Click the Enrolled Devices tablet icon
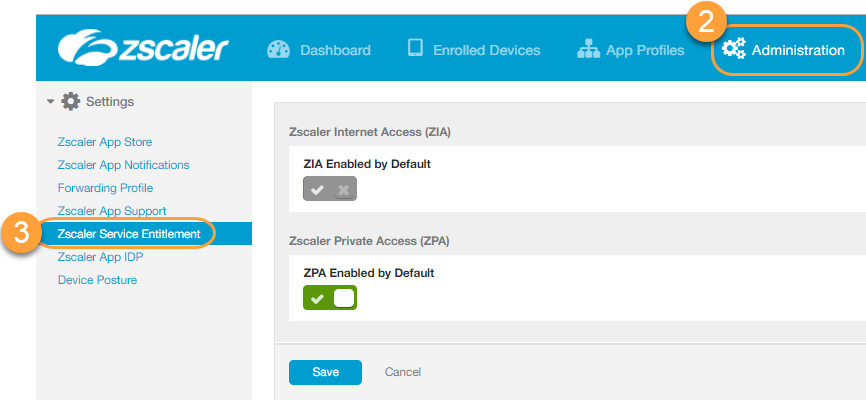Viewport: 866px width, 400px height. [415, 49]
